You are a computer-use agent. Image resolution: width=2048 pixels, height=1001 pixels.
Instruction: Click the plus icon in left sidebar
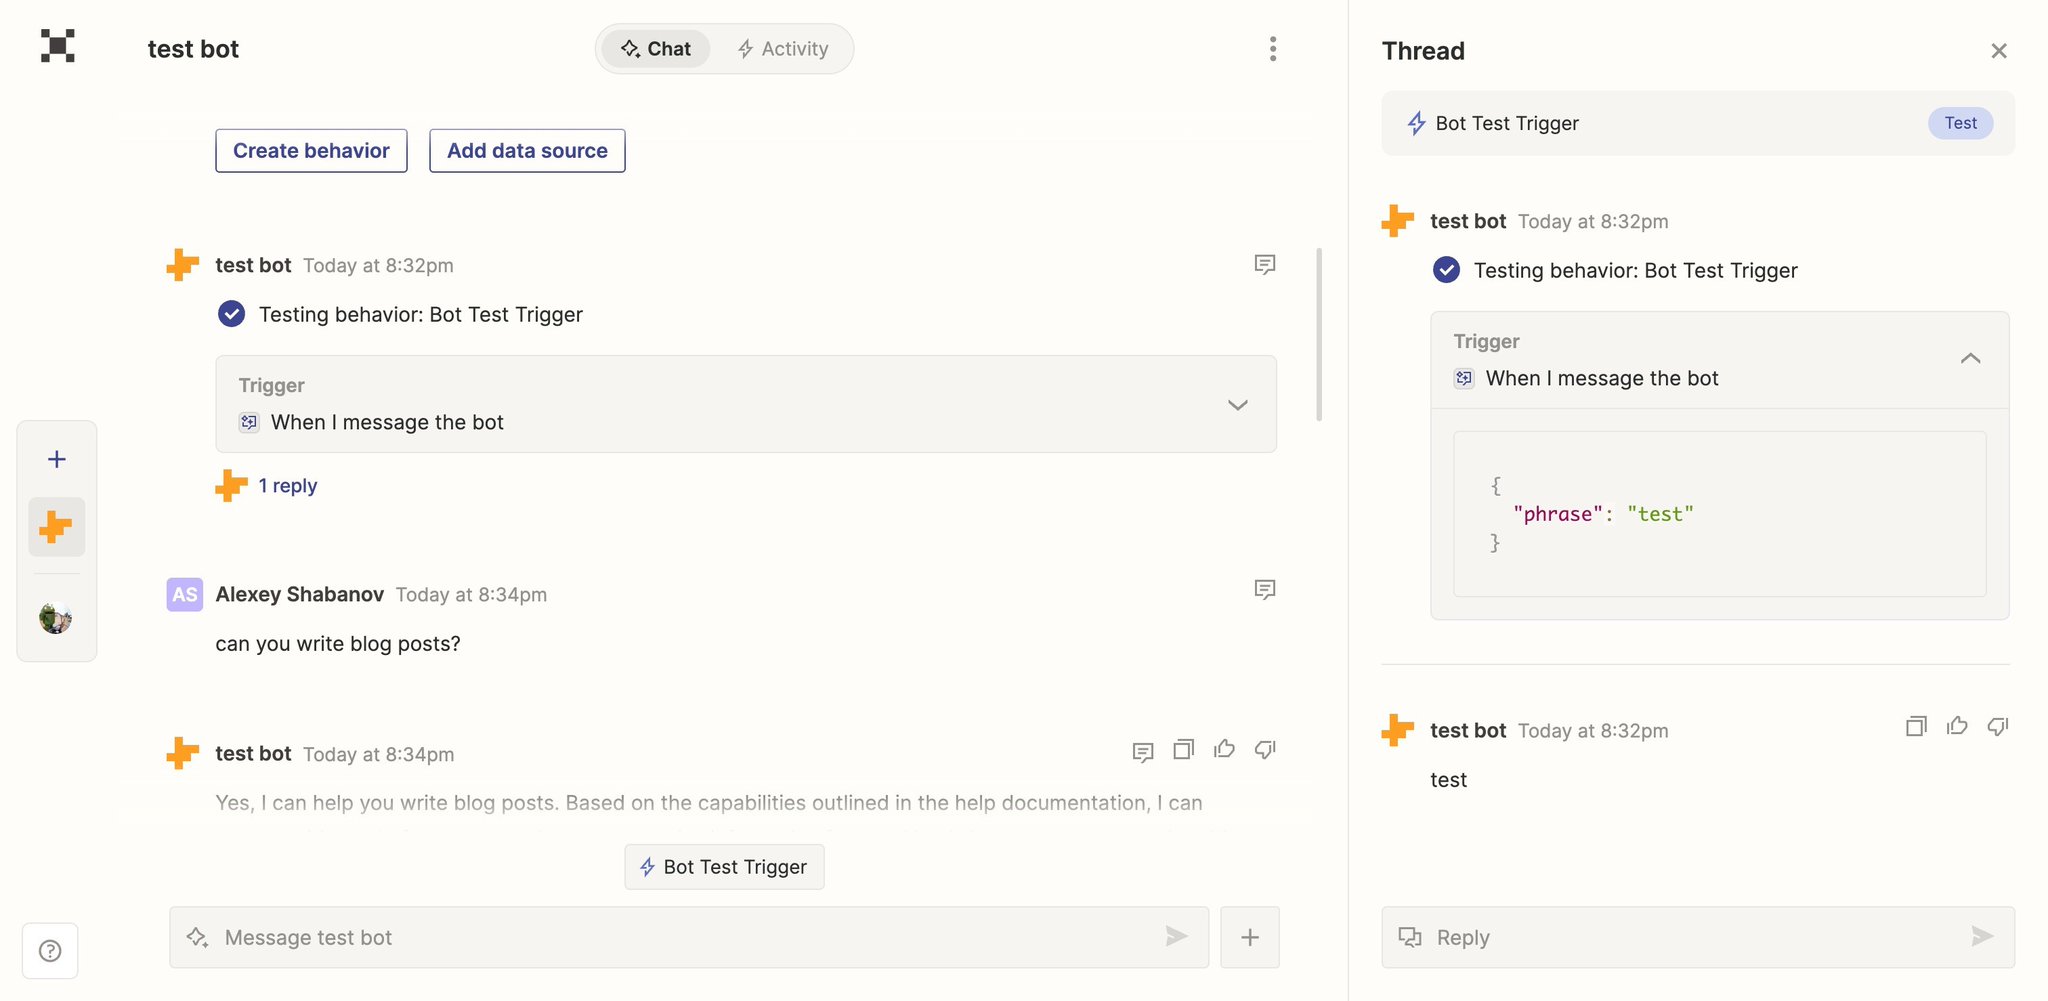[57, 460]
